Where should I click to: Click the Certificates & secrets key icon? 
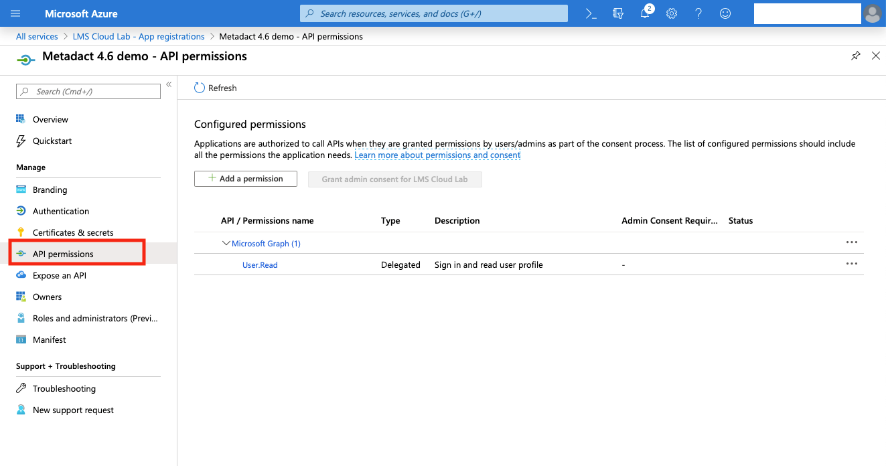point(21,232)
